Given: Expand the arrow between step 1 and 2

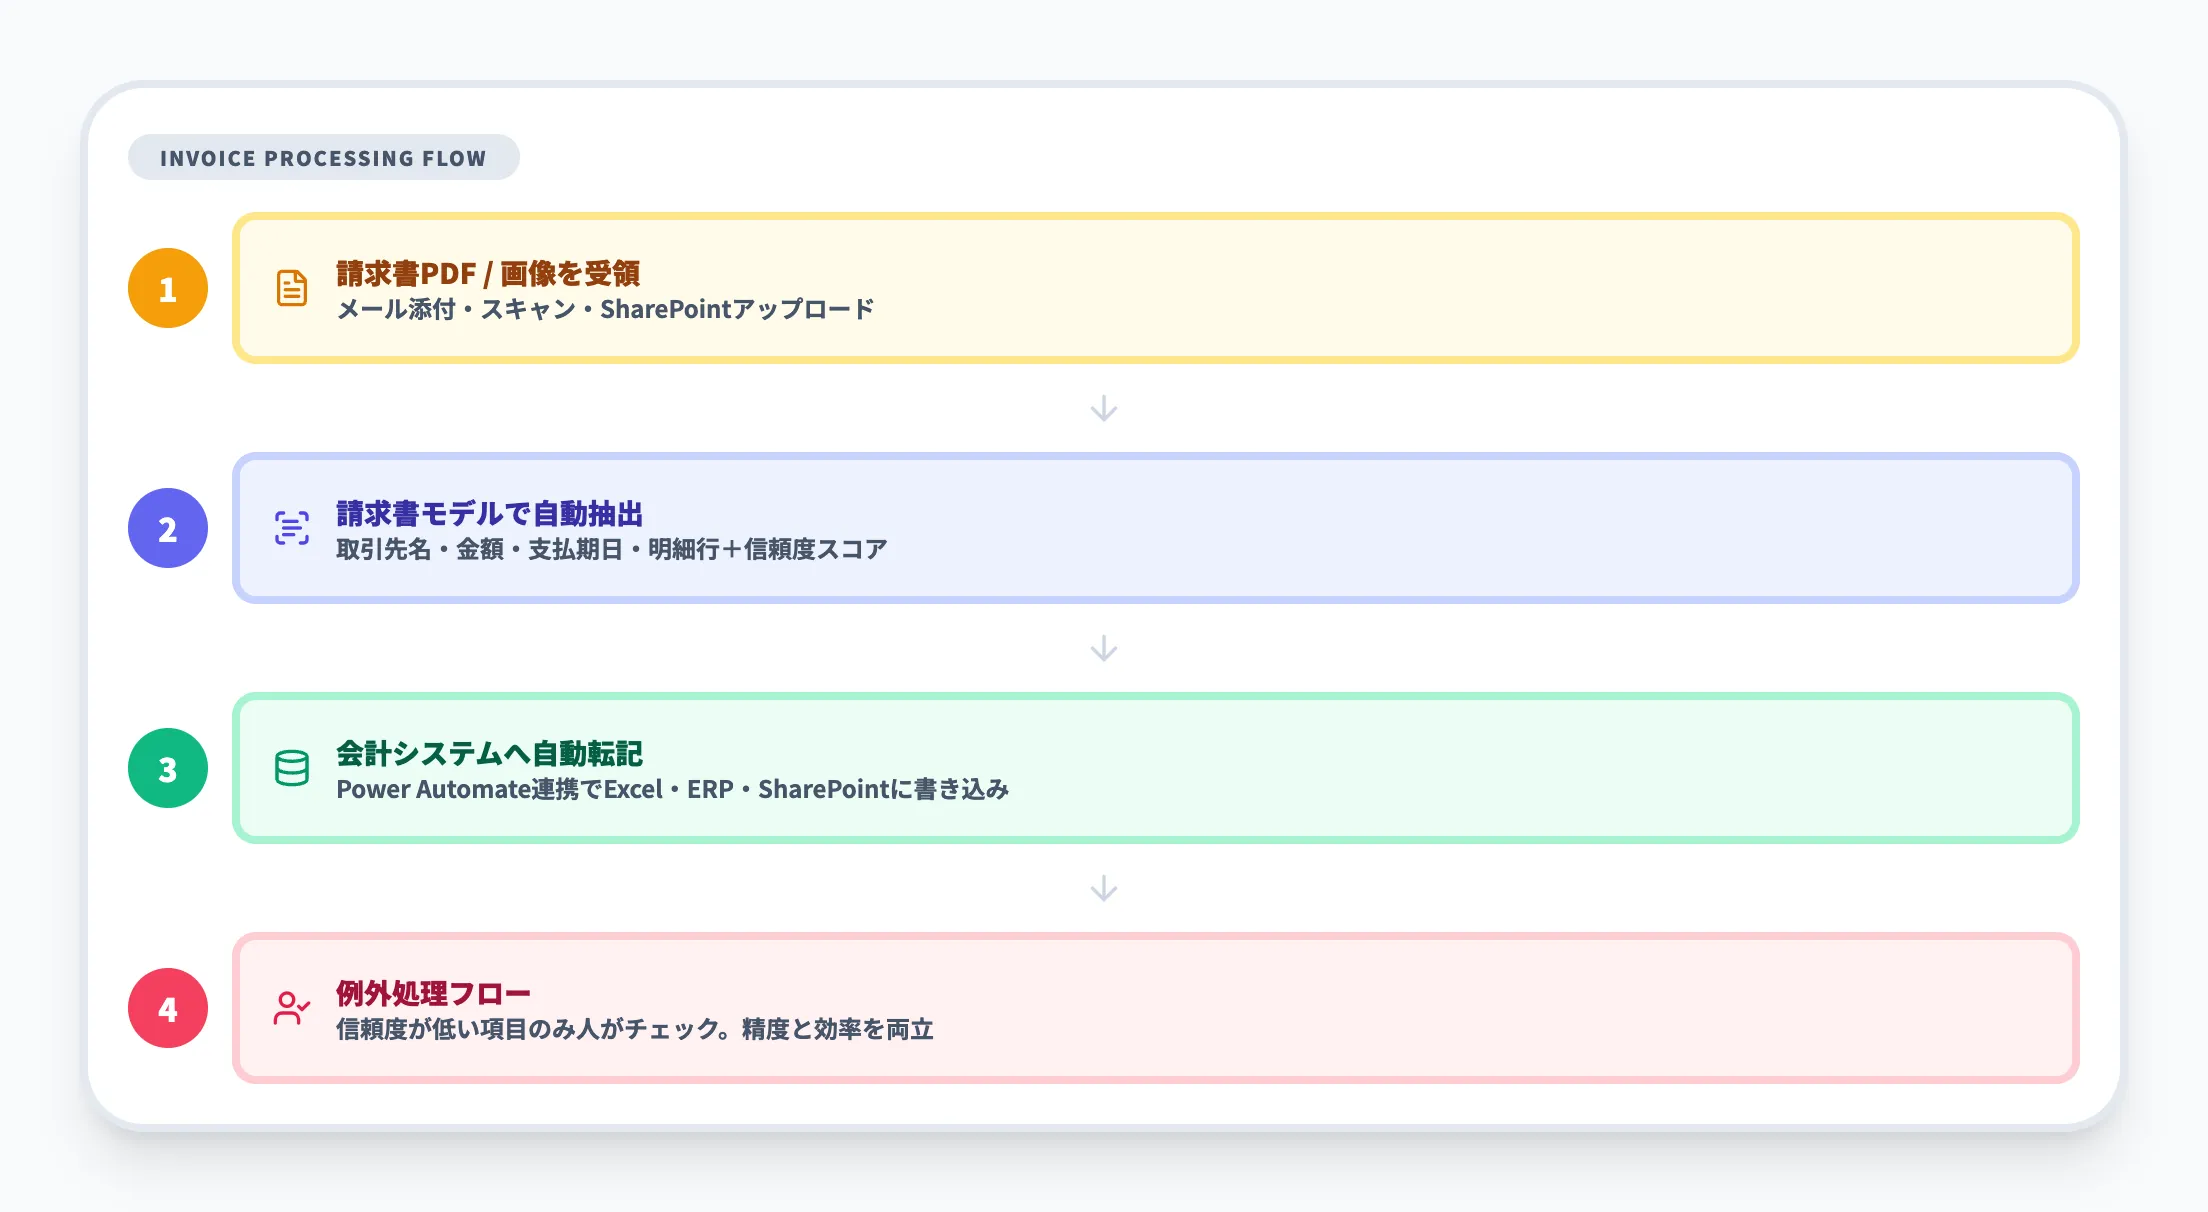Looking at the screenshot, I should click(1104, 407).
